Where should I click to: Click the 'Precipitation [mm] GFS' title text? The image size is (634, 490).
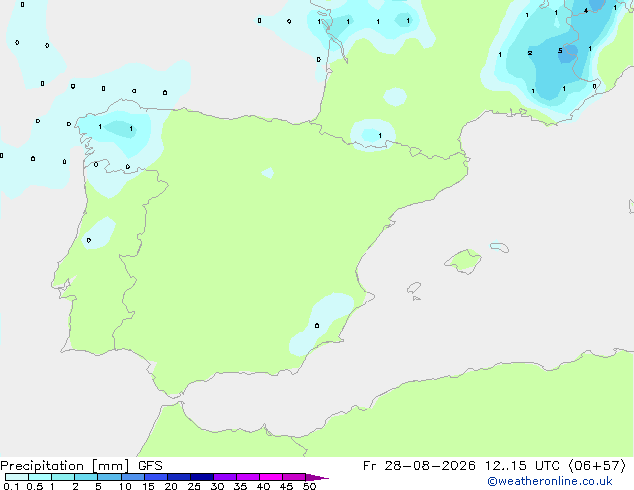click(81, 466)
